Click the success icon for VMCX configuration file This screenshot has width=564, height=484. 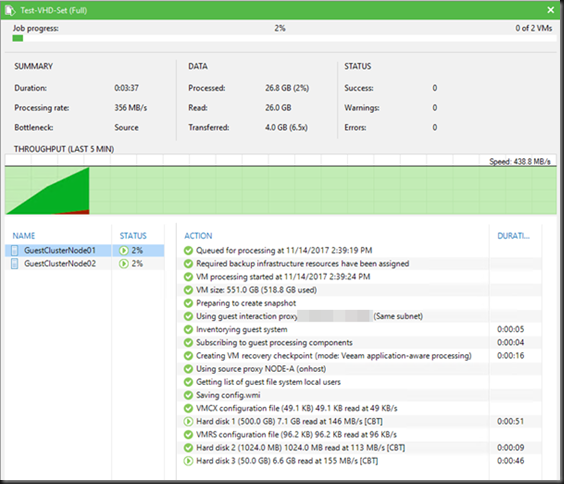click(188, 408)
